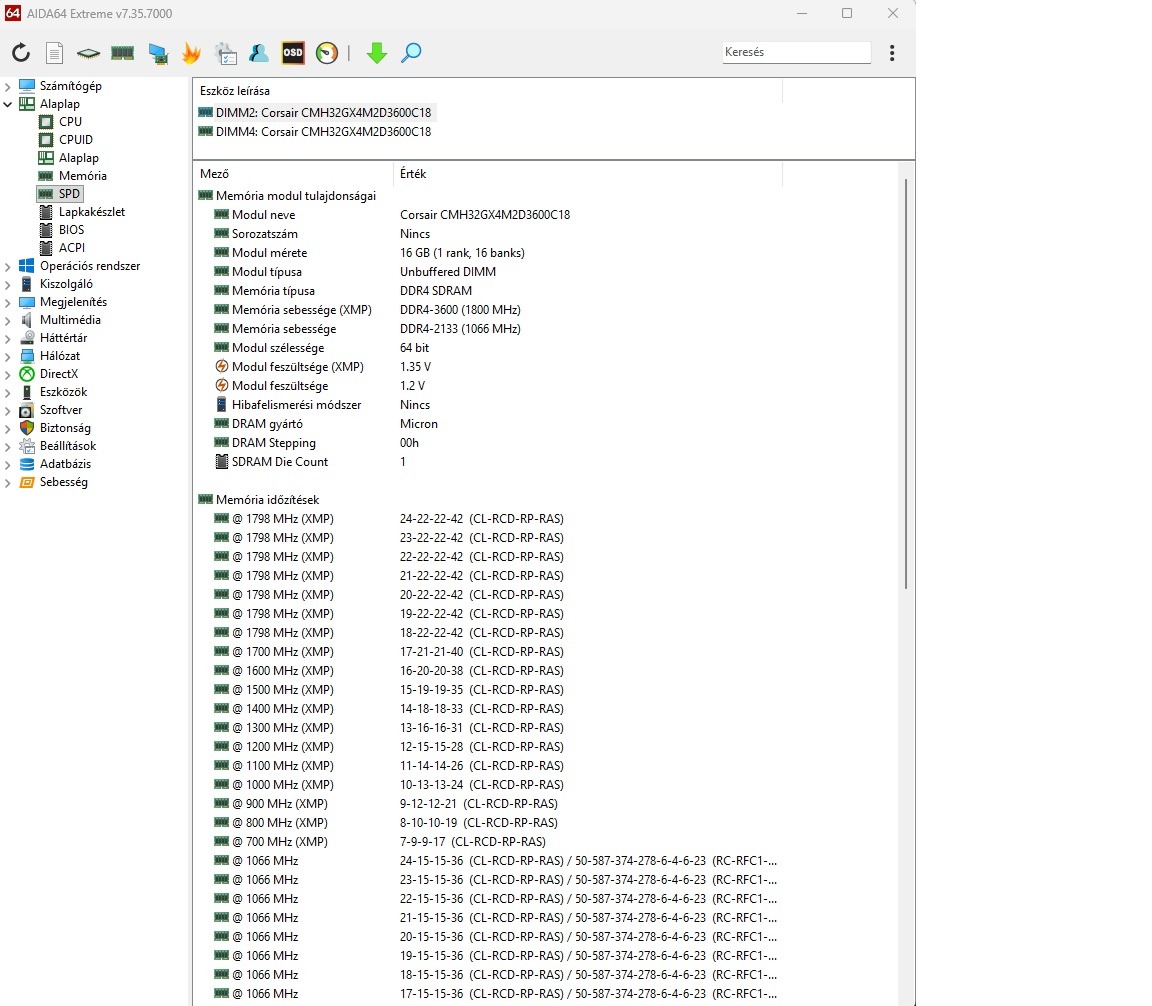Select the Biztonság category
This screenshot has height=1006, width=1152.
[65, 428]
